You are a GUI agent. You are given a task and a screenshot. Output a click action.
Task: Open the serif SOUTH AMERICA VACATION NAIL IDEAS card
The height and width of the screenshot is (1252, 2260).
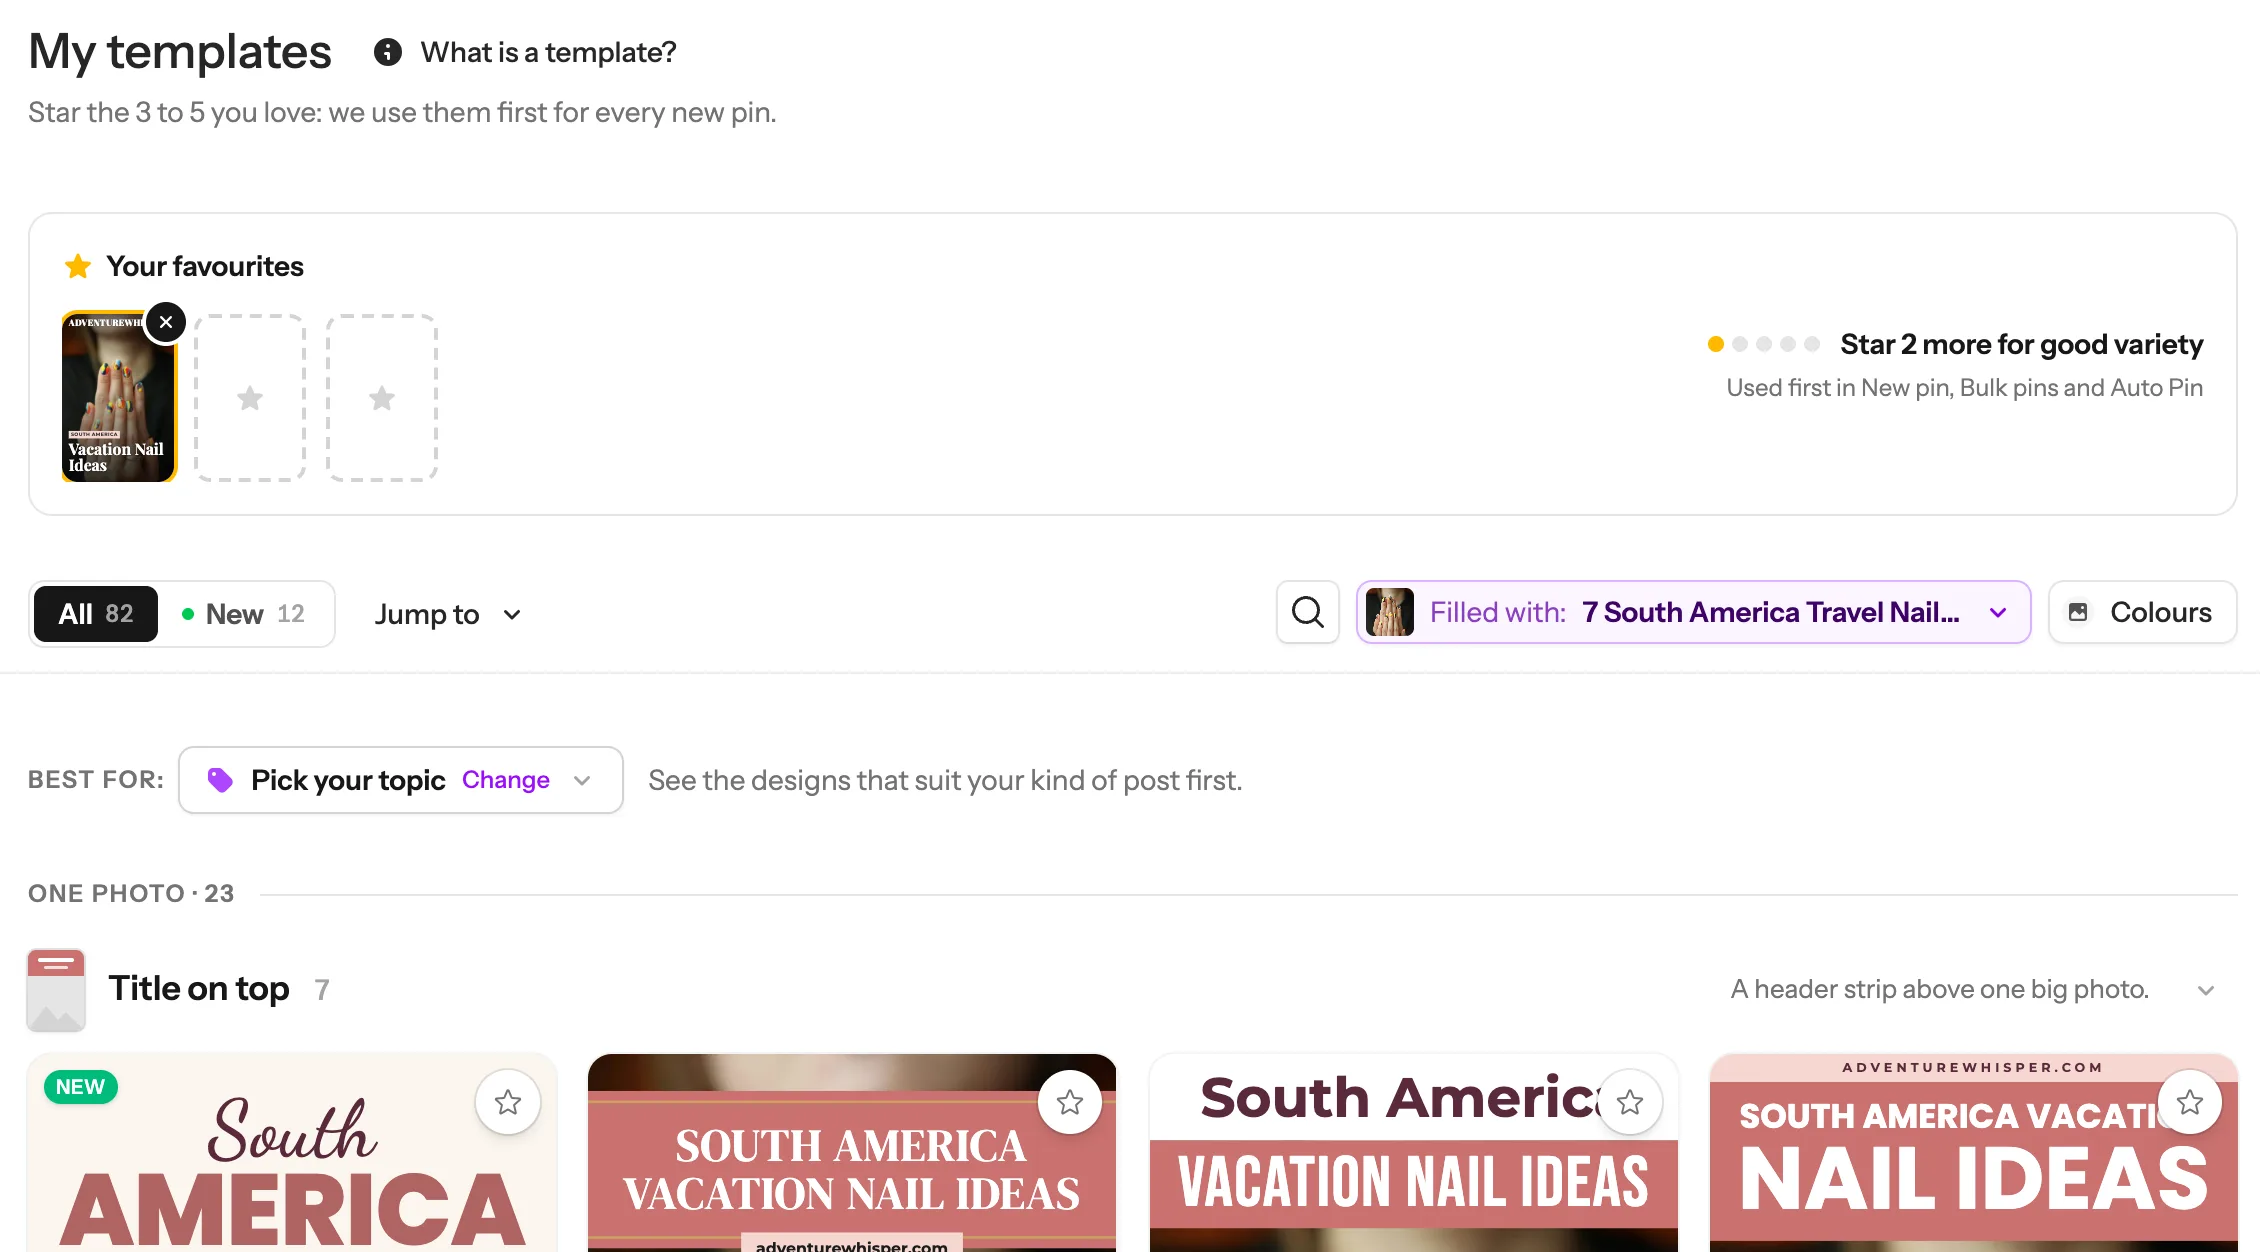tap(852, 1153)
